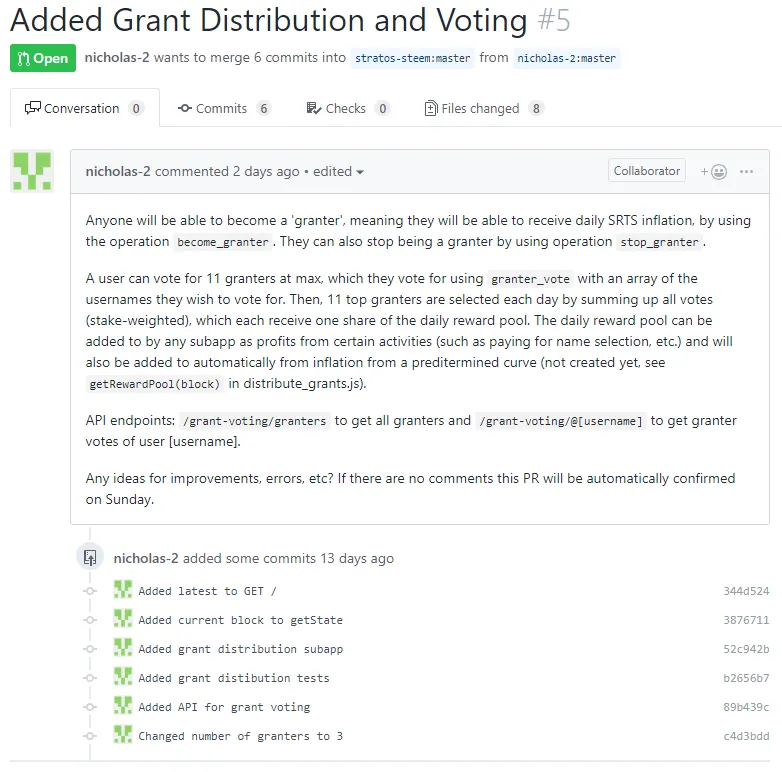782x772 pixels.
Task: Click nicholas-2's large avatar beside the comment
Action: coord(32,171)
